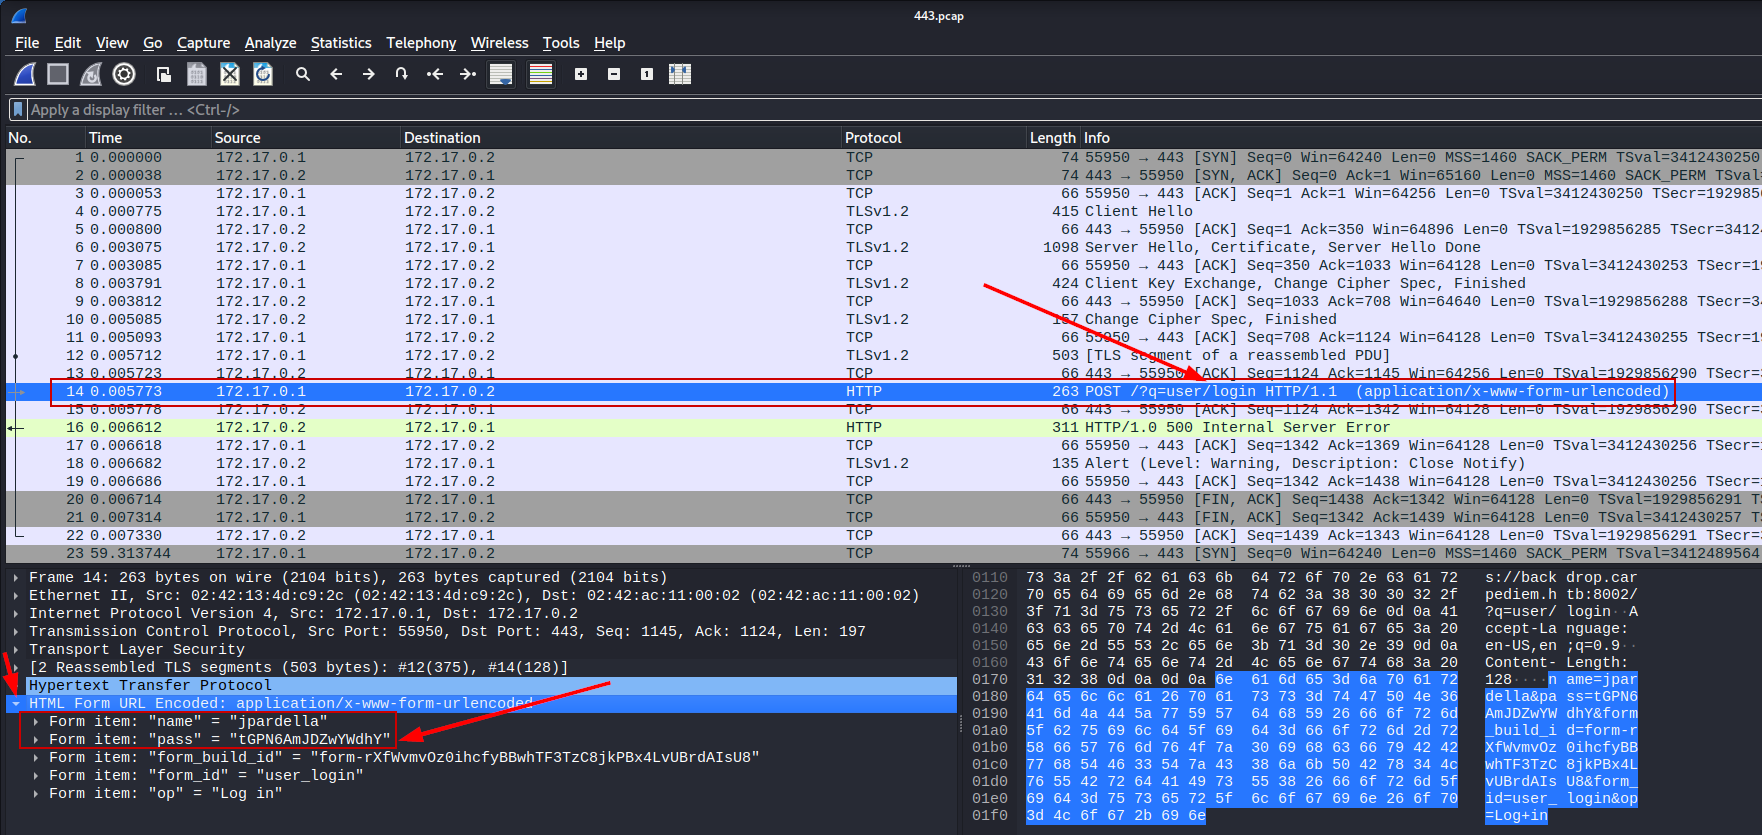1762x835 pixels.
Task: Expand Form item "pass" entry
Action: [36, 740]
